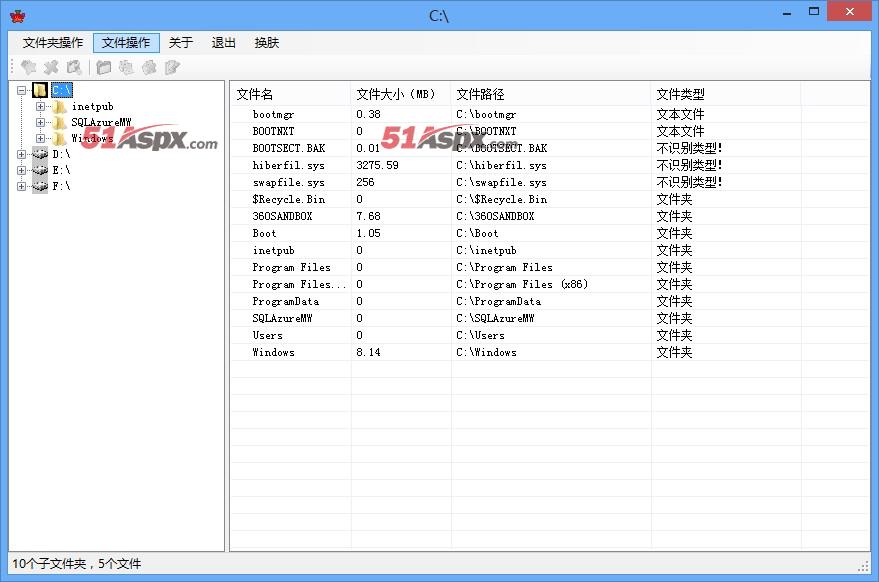The height and width of the screenshot is (582, 879).
Task: Click the SQLAzureMW folder icon in the tree
Action: pos(59,122)
